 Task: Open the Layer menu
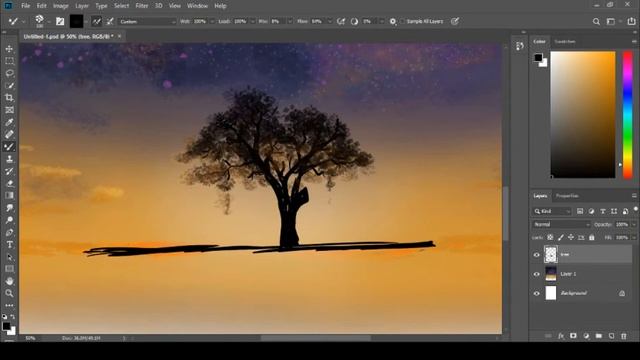[82, 6]
